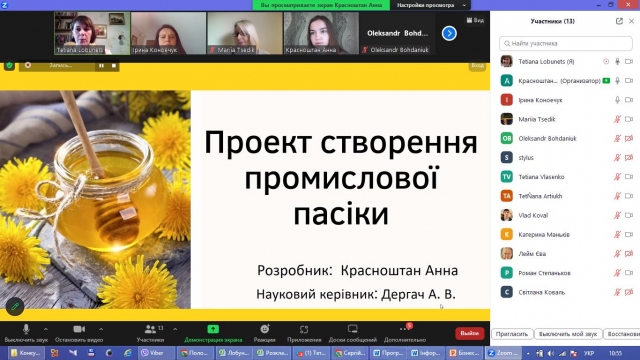Viewport: 640px width, 360px height.
Task: Pop out the participants panel
Action: (619, 21)
